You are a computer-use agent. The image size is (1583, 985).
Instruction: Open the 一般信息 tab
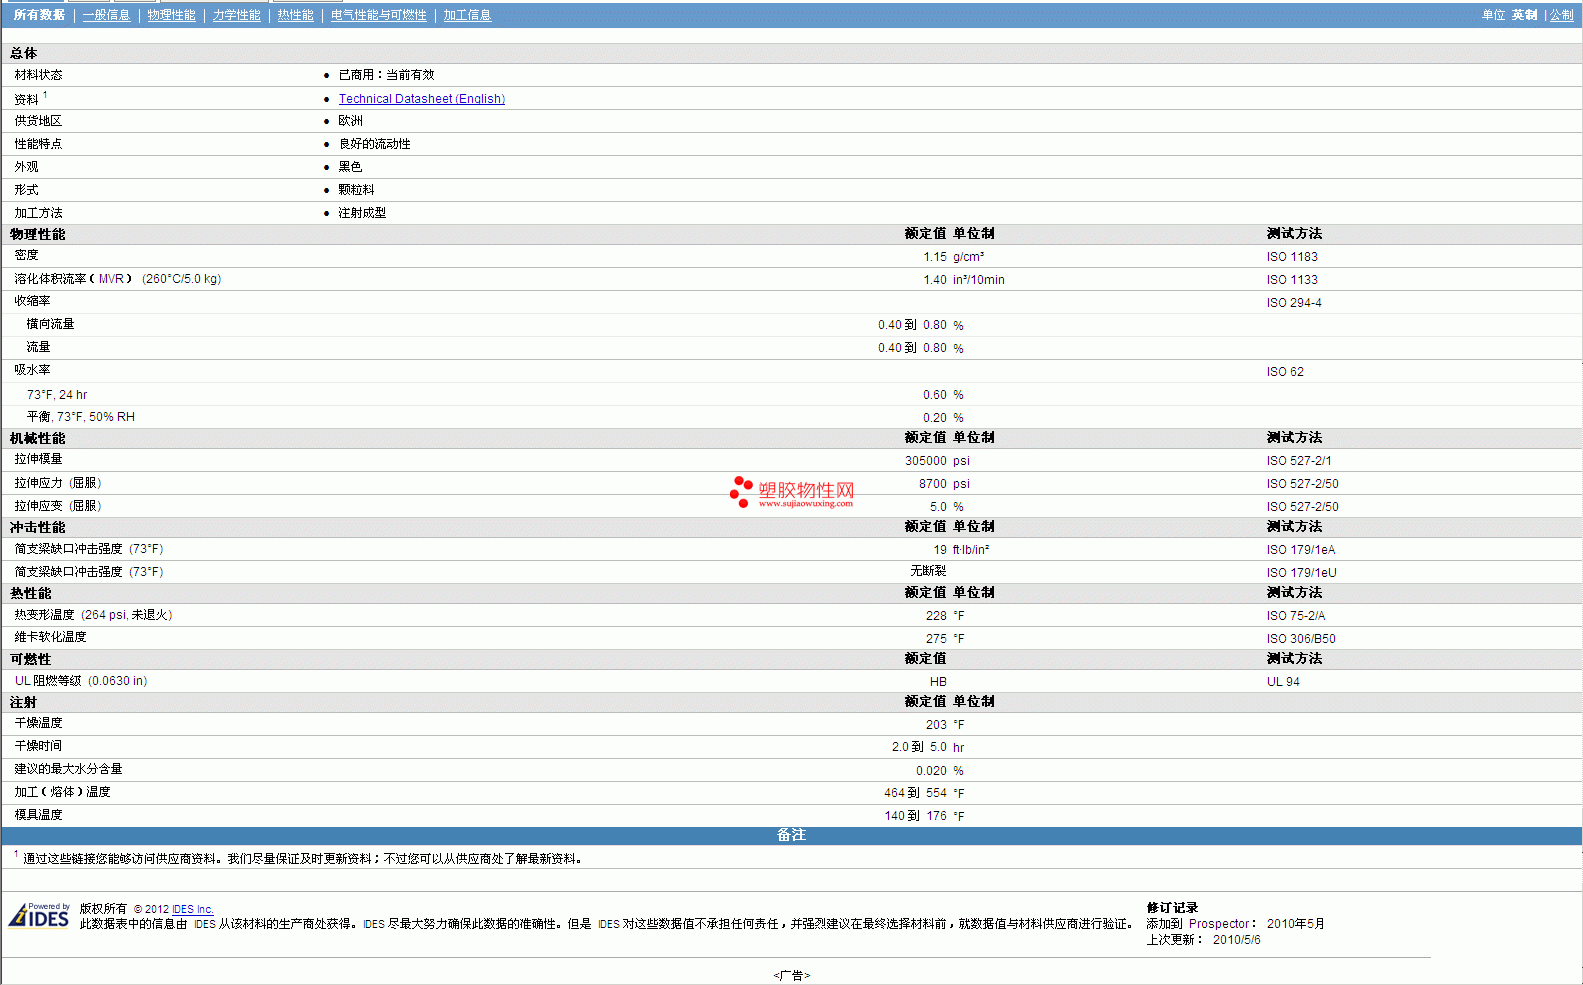tap(106, 15)
